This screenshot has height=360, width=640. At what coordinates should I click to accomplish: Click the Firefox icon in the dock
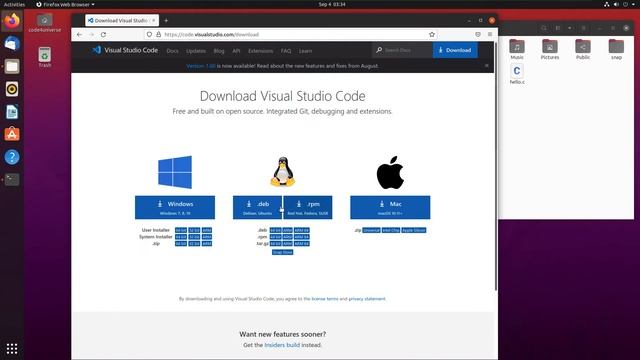12,21
